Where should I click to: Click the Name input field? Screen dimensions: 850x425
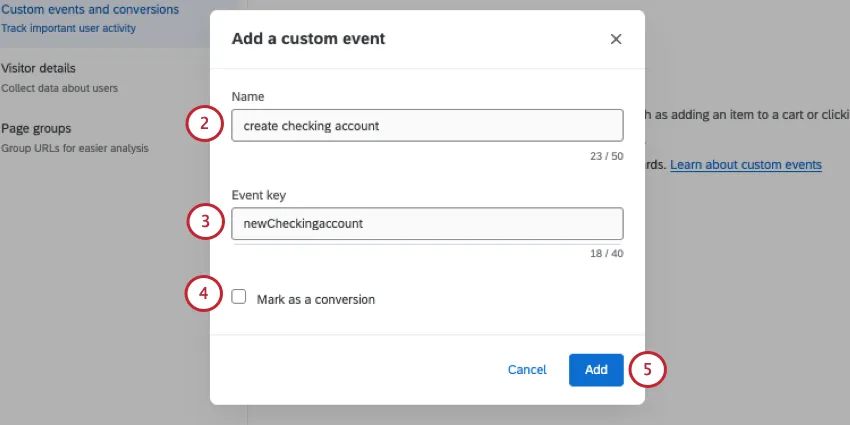(x=427, y=126)
